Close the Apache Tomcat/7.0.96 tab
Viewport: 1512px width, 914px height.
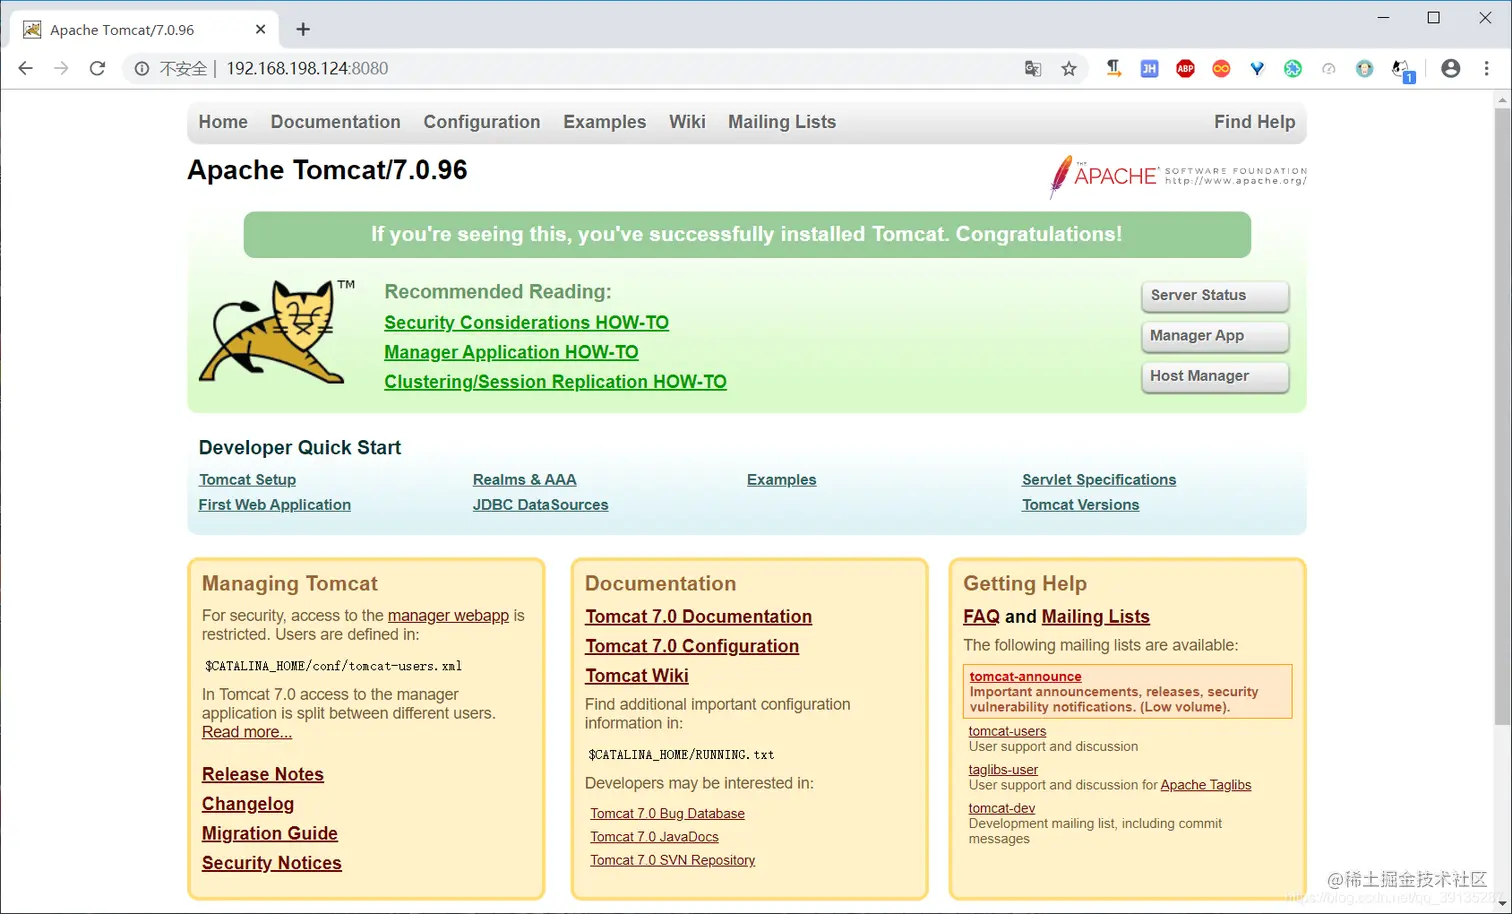click(x=260, y=29)
